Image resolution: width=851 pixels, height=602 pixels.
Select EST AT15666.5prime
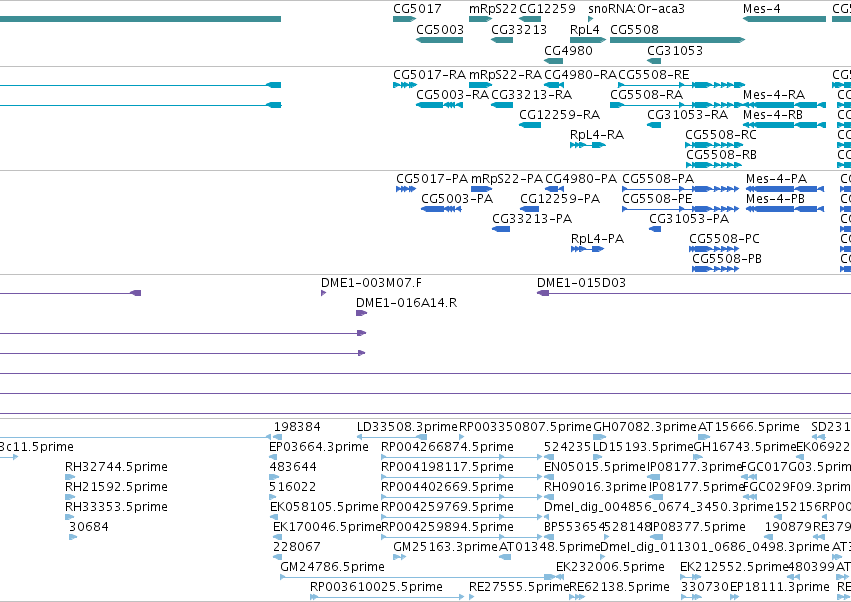point(748,427)
